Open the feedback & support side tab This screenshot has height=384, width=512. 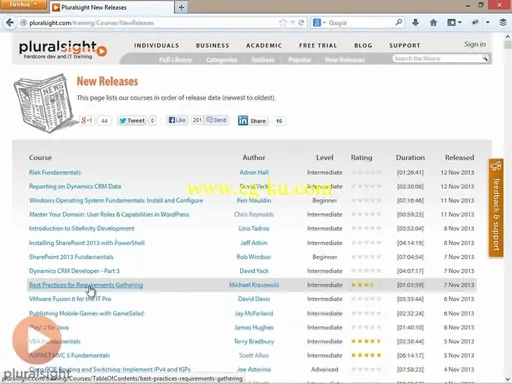point(496,208)
